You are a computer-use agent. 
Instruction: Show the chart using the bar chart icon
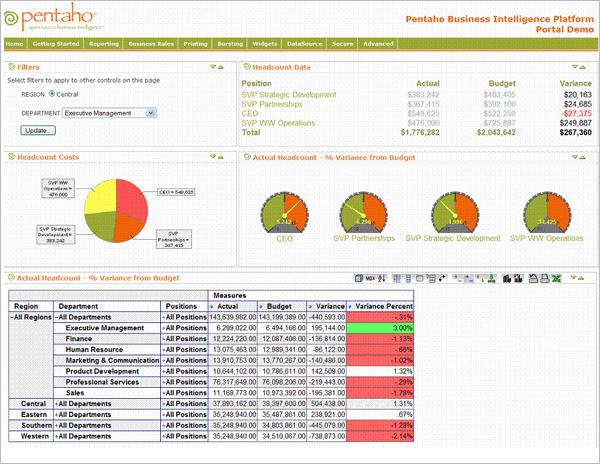coord(507,279)
